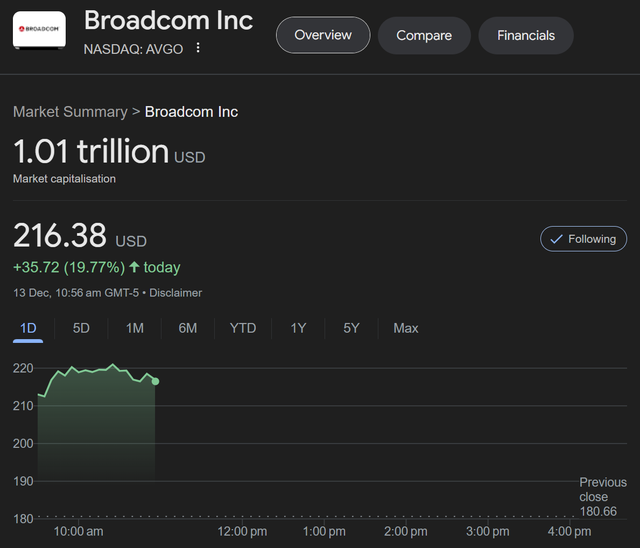Click the 1.01 trillion market capitalisation value
Screen dimensions: 640x548
point(91,152)
